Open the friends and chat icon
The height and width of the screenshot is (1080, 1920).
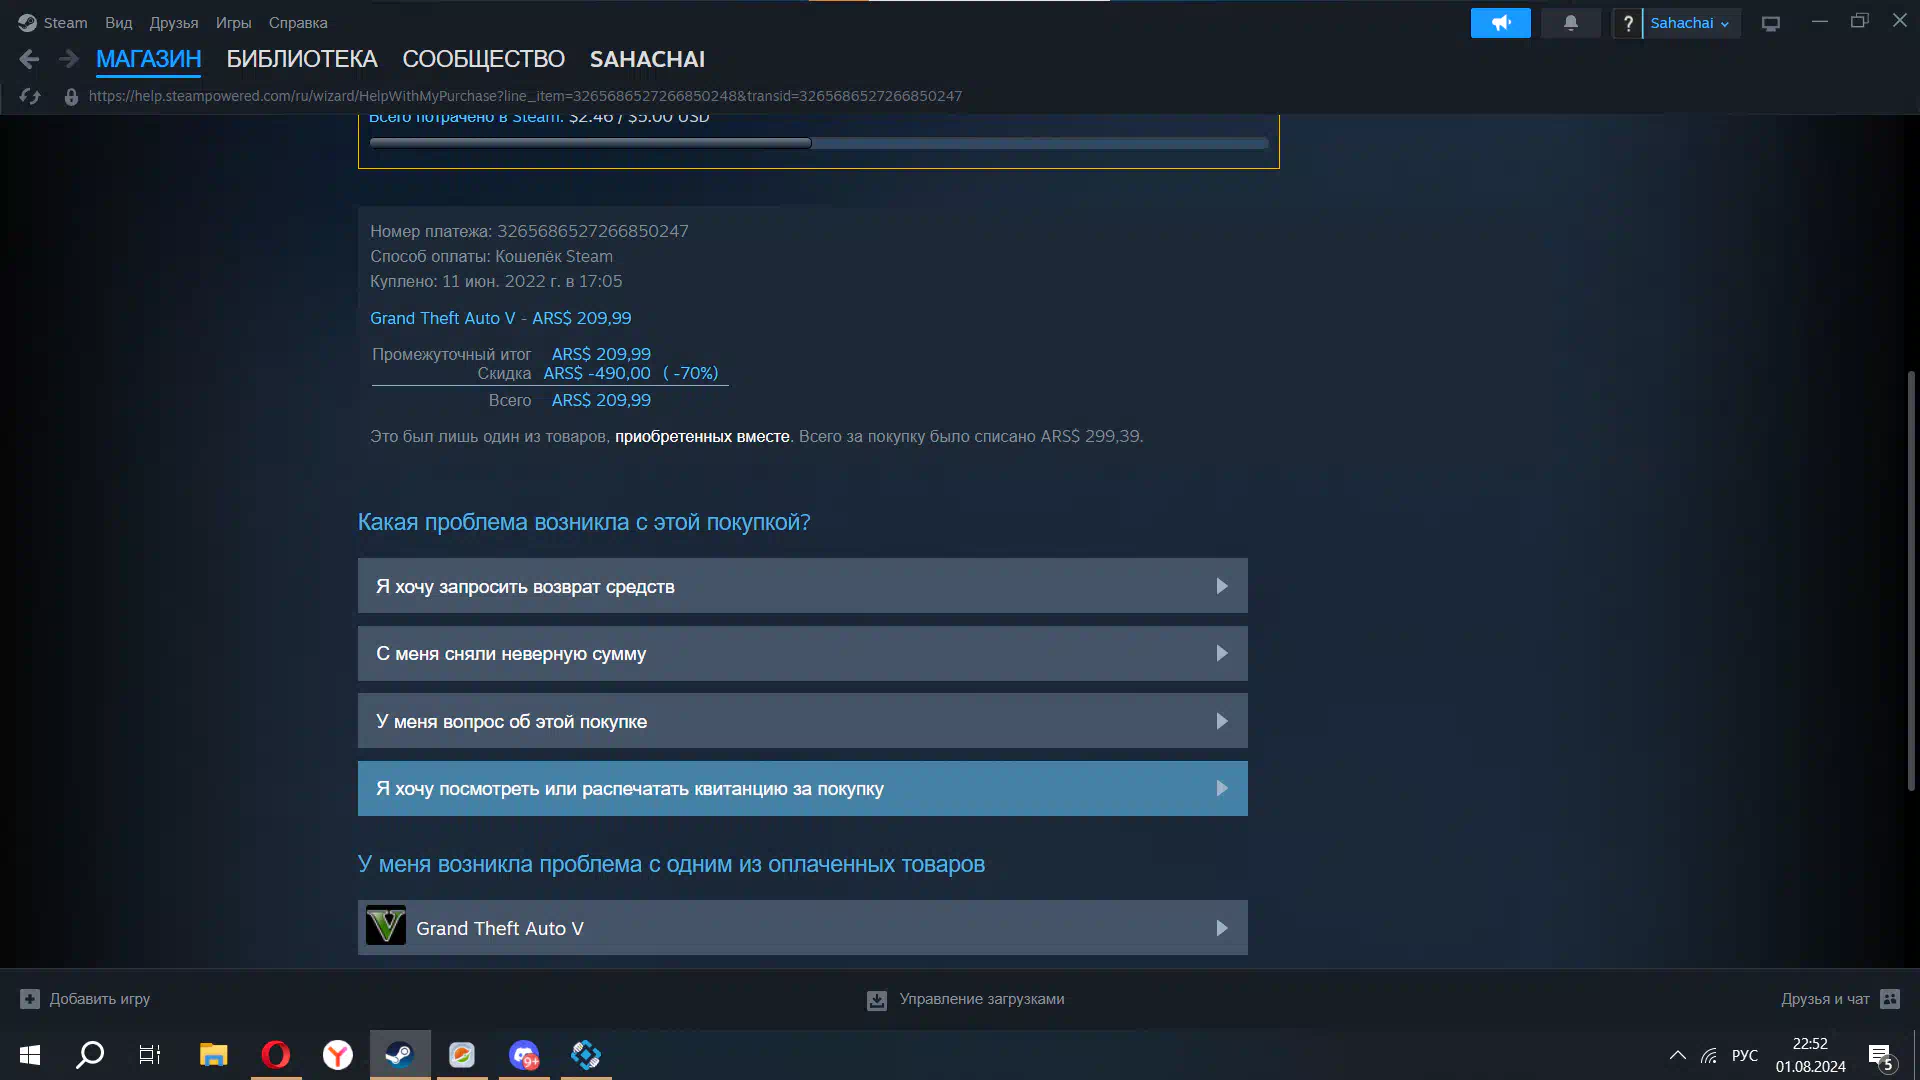1890,999
